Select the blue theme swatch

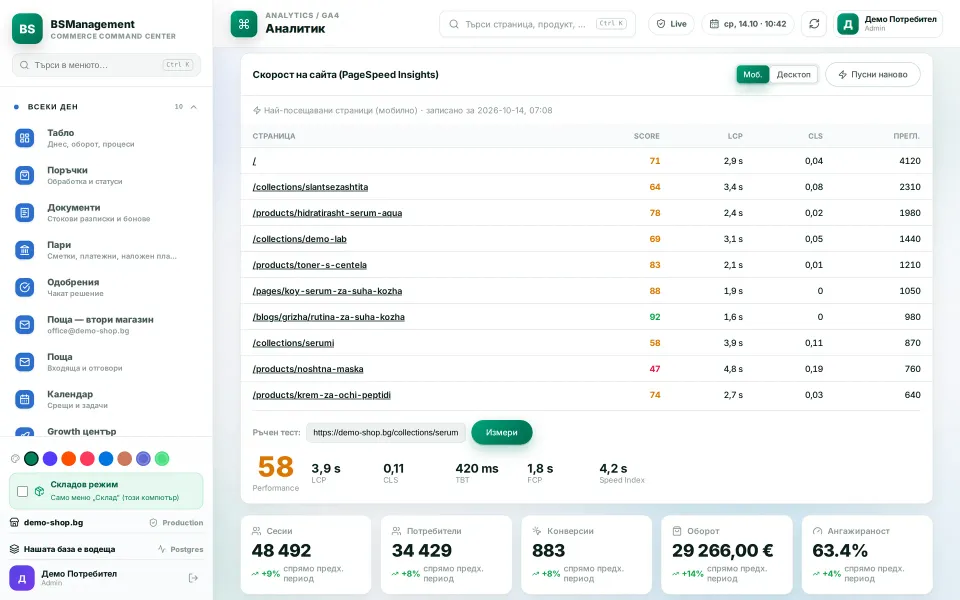coord(106,459)
